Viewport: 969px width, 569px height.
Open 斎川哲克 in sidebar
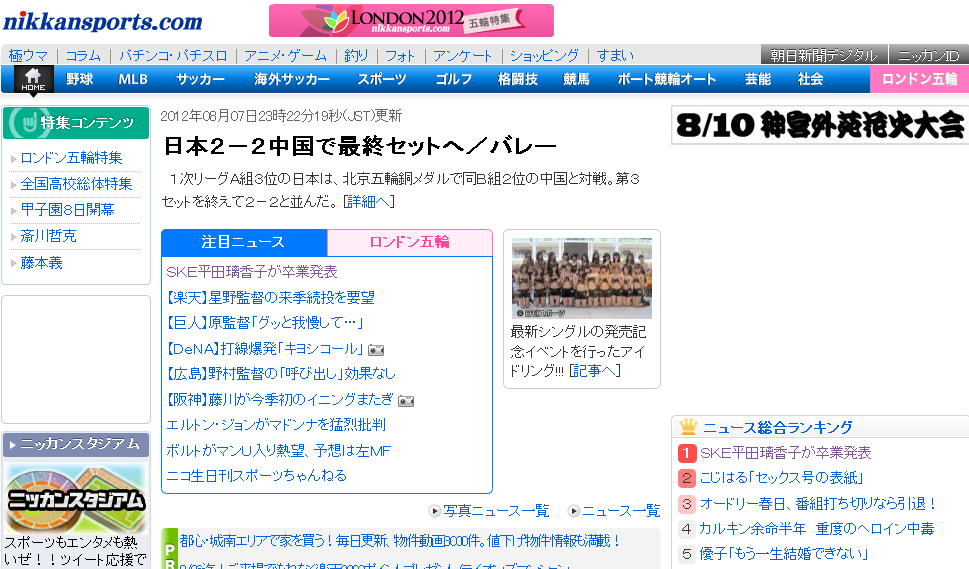48,236
